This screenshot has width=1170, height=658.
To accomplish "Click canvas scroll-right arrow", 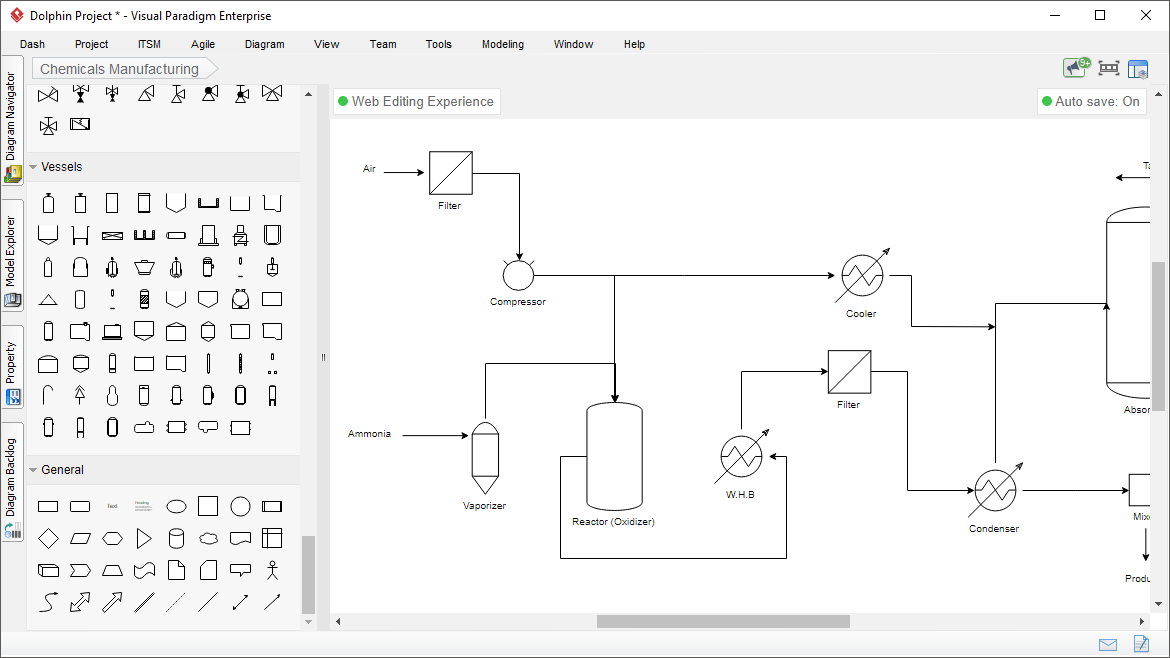I will [x=1142, y=621].
